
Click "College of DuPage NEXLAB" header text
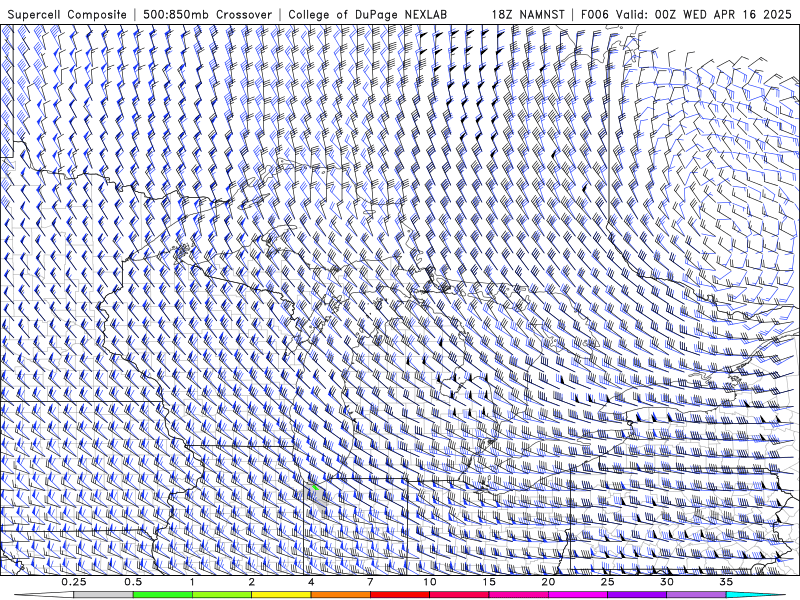367,14
